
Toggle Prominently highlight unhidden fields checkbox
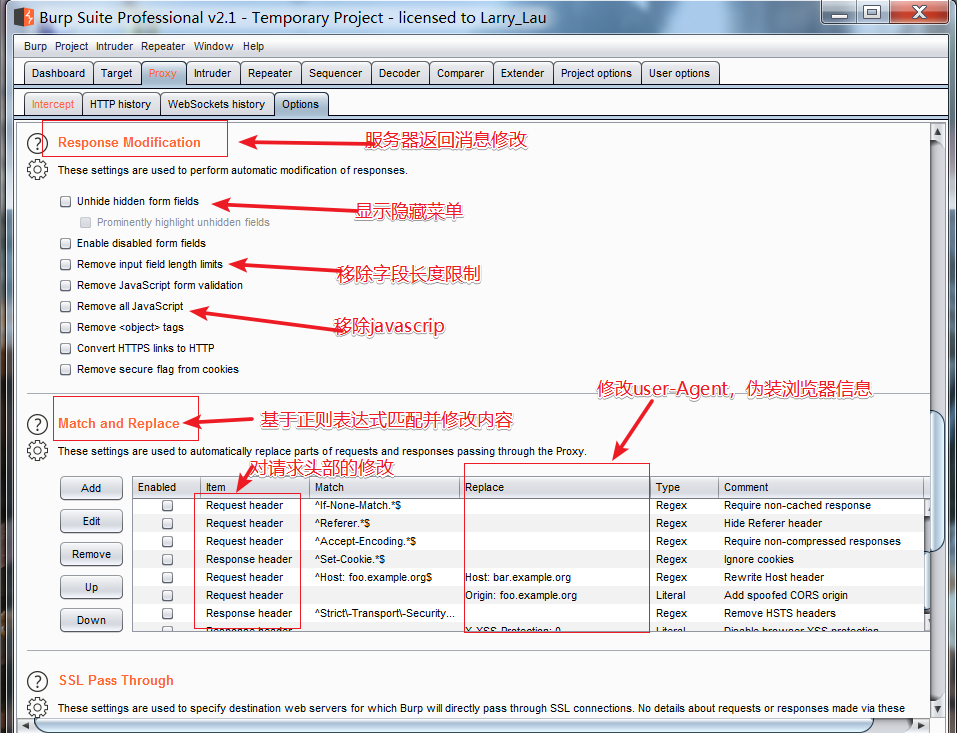pyautogui.click(x=85, y=222)
